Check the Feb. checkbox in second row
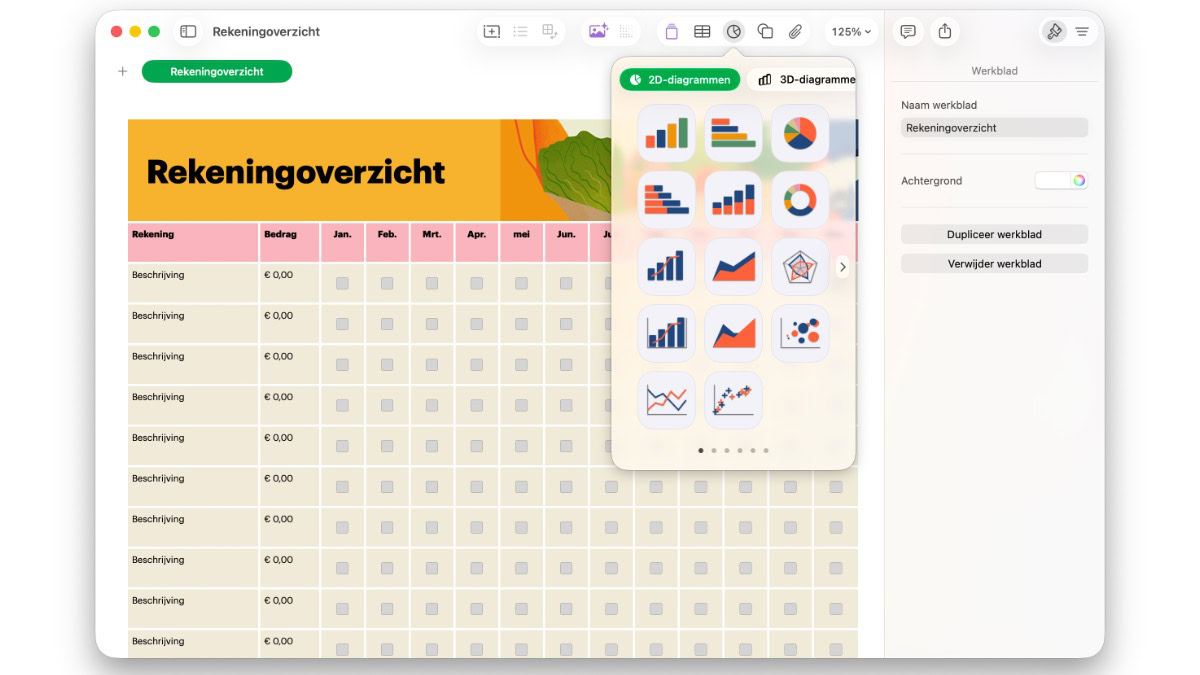The width and height of the screenshot is (1200, 675). point(387,324)
